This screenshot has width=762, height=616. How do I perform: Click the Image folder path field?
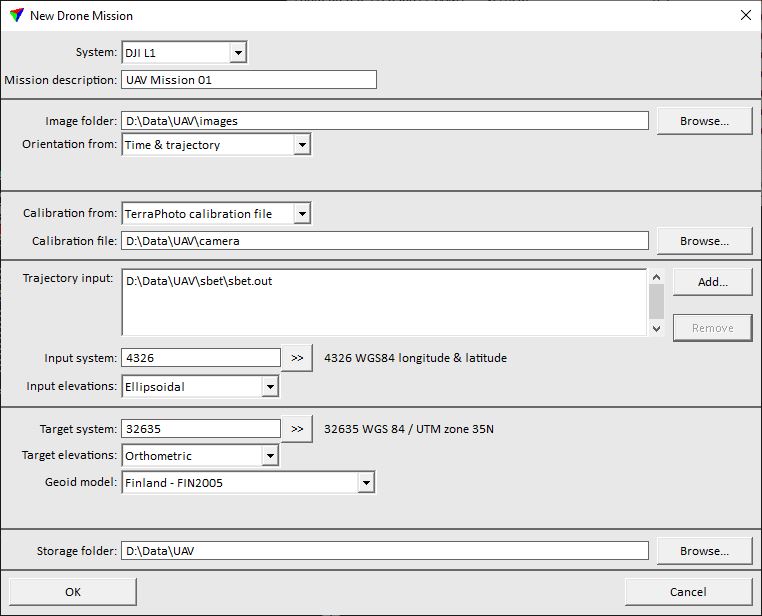pyautogui.click(x=384, y=121)
